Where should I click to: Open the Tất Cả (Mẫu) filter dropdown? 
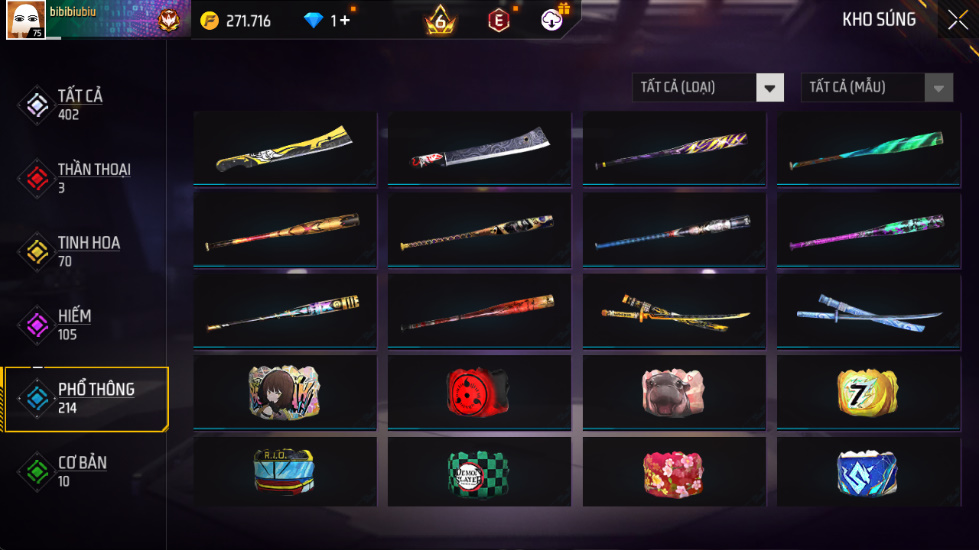click(877, 87)
